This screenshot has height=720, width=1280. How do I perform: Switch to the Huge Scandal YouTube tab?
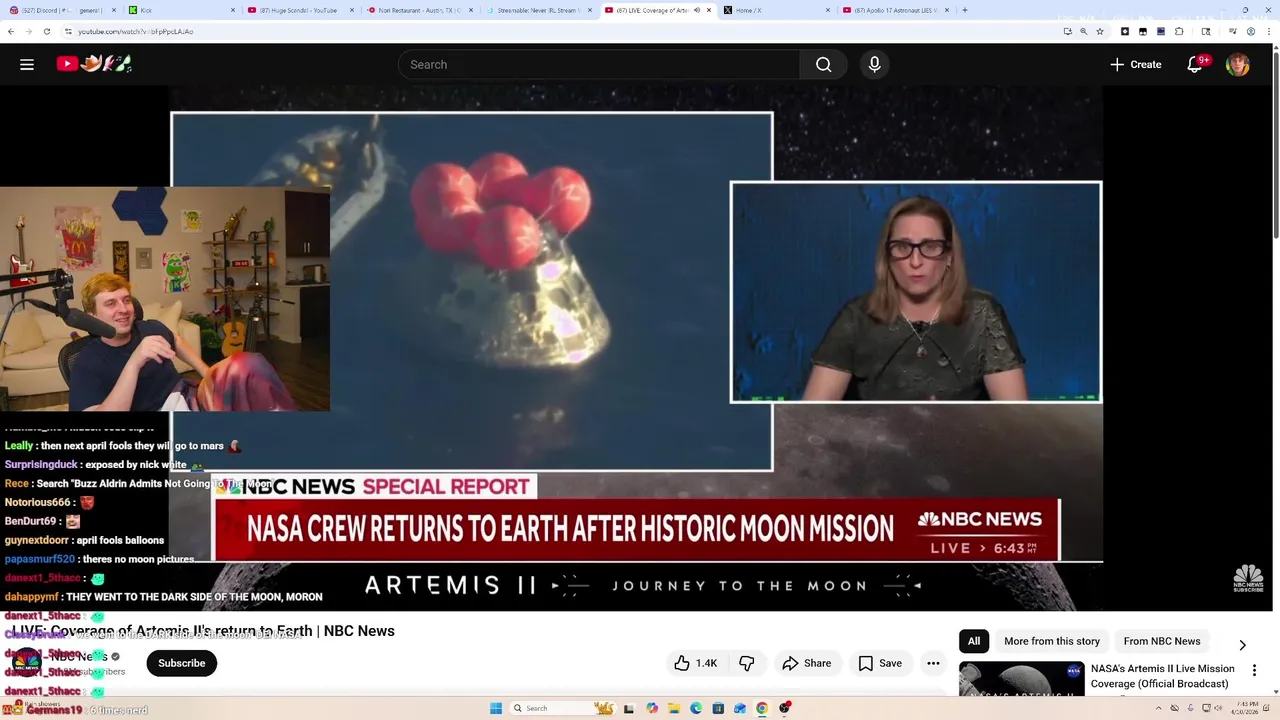(300, 10)
